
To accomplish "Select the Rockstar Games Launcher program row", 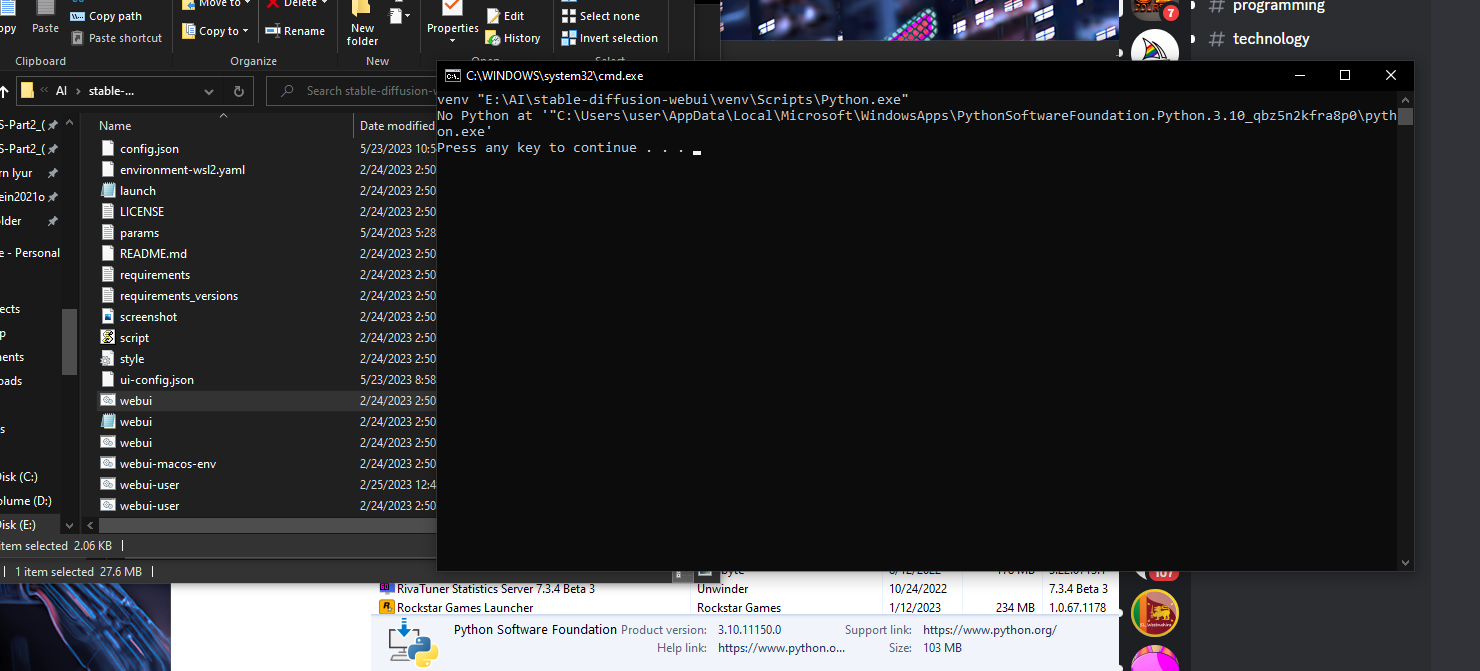I will tap(745, 608).
